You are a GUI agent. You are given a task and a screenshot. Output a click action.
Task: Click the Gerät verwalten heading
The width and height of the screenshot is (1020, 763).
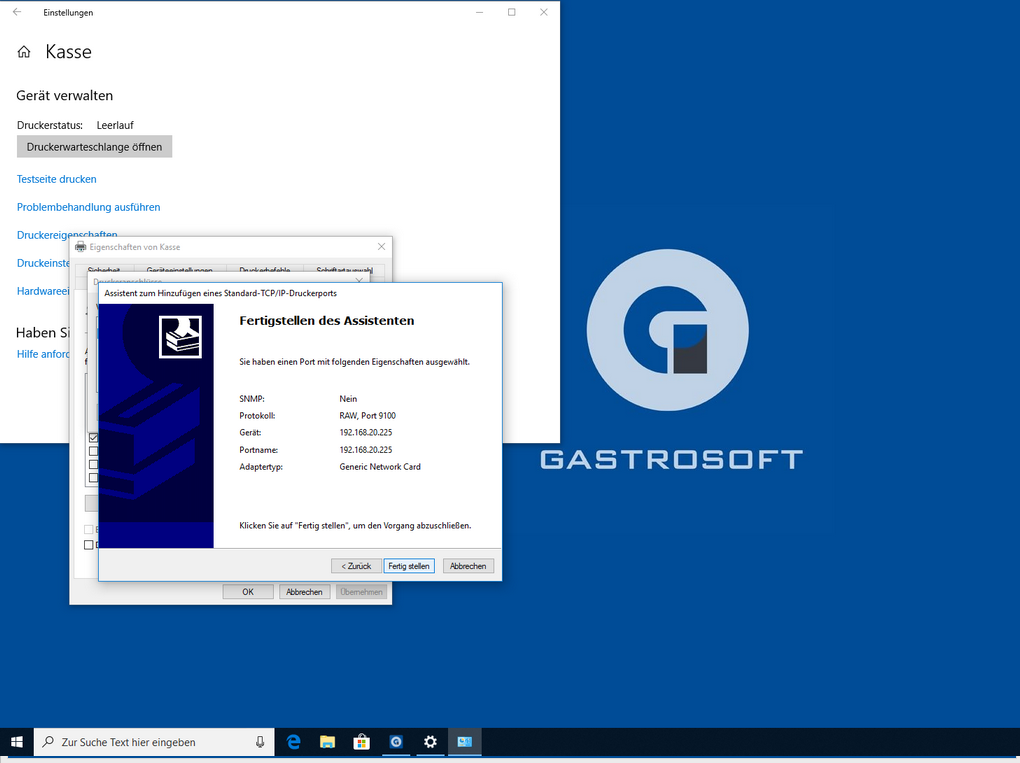point(64,96)
